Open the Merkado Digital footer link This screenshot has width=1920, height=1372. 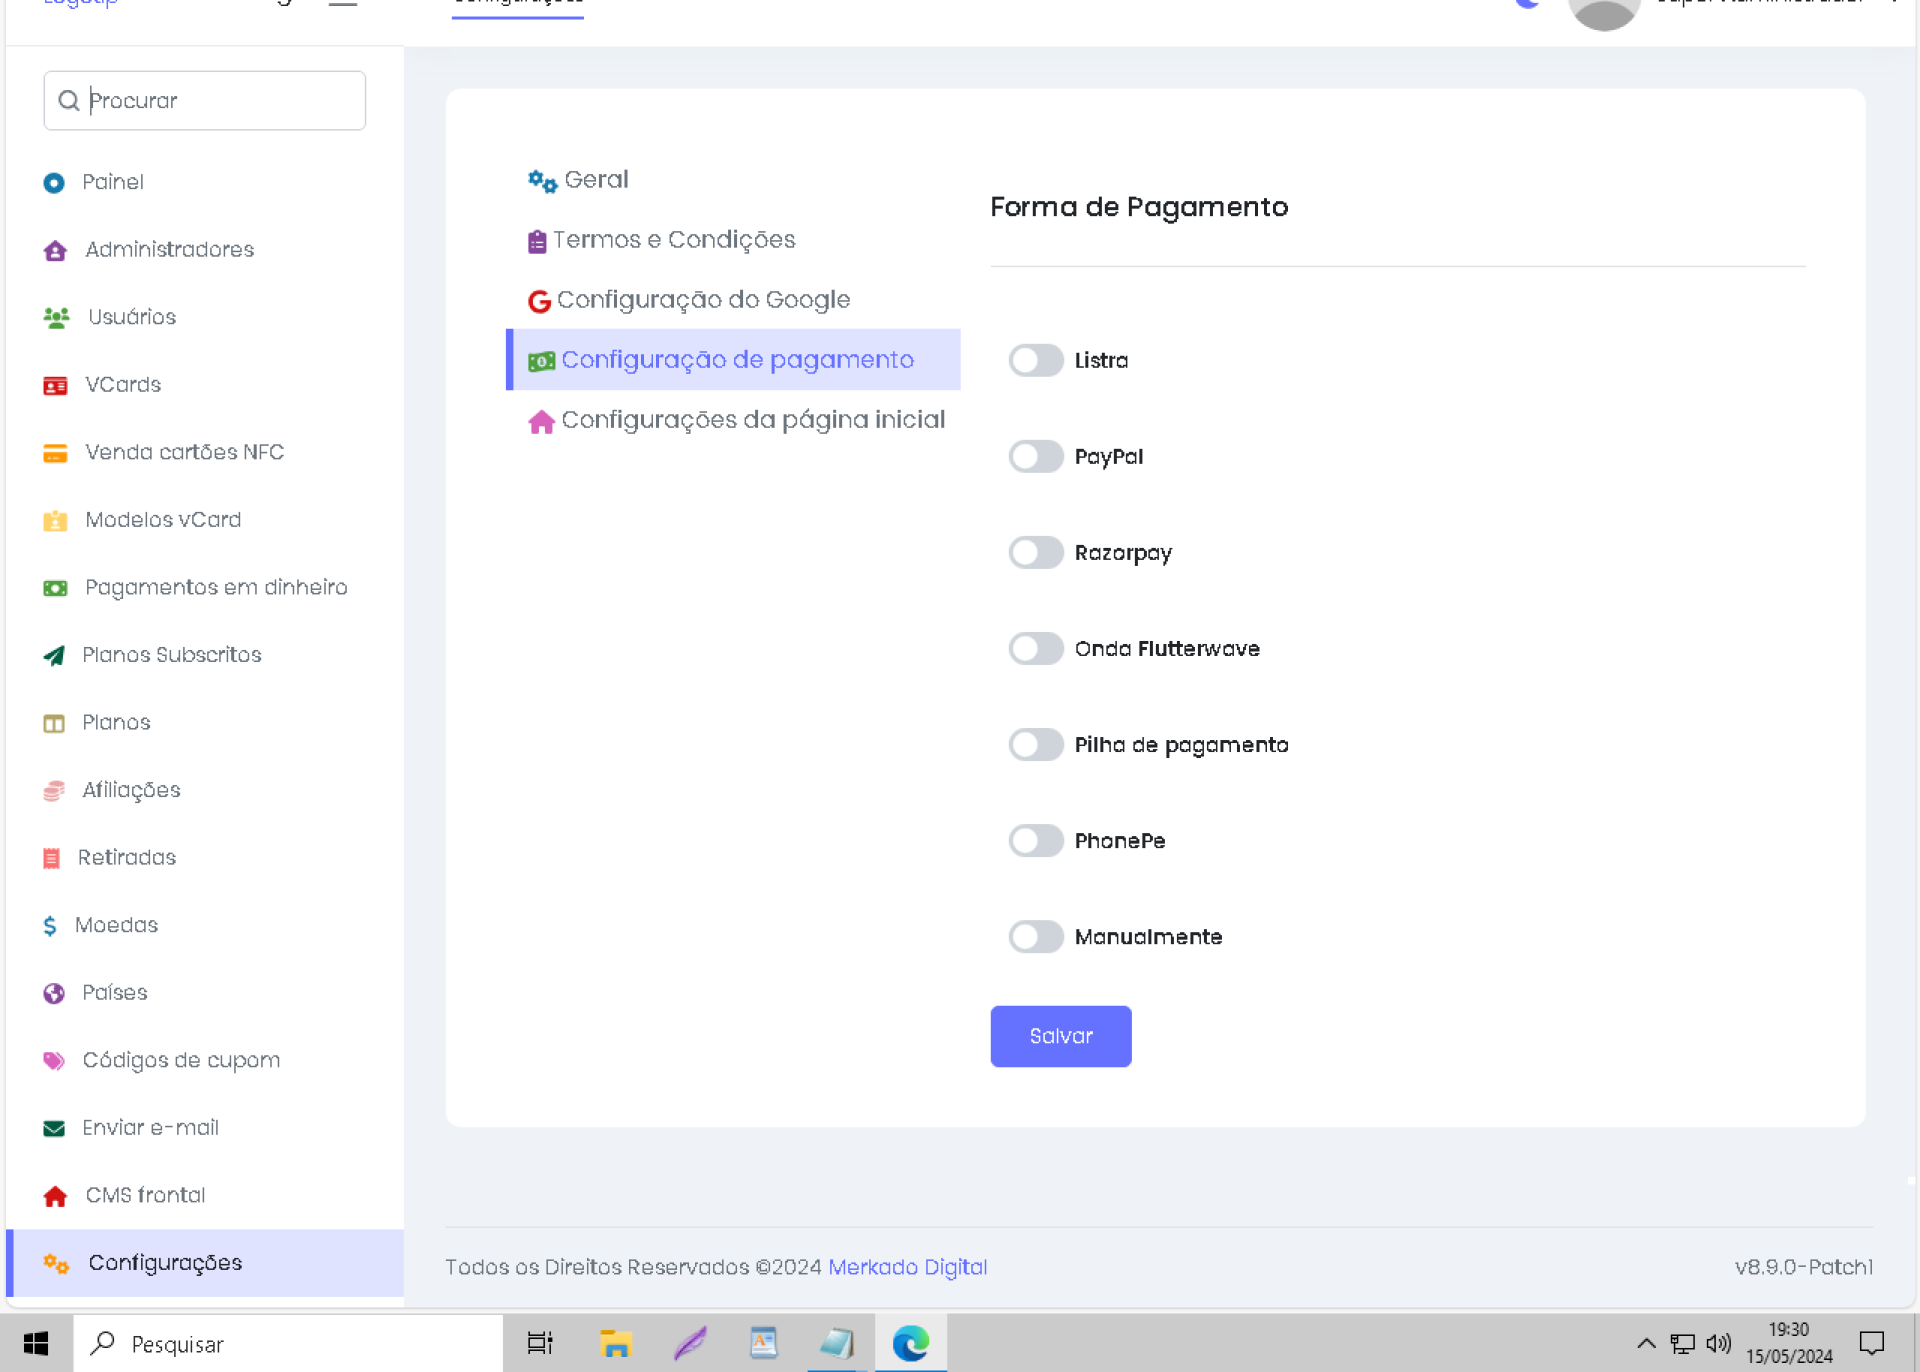point(907,1267)
